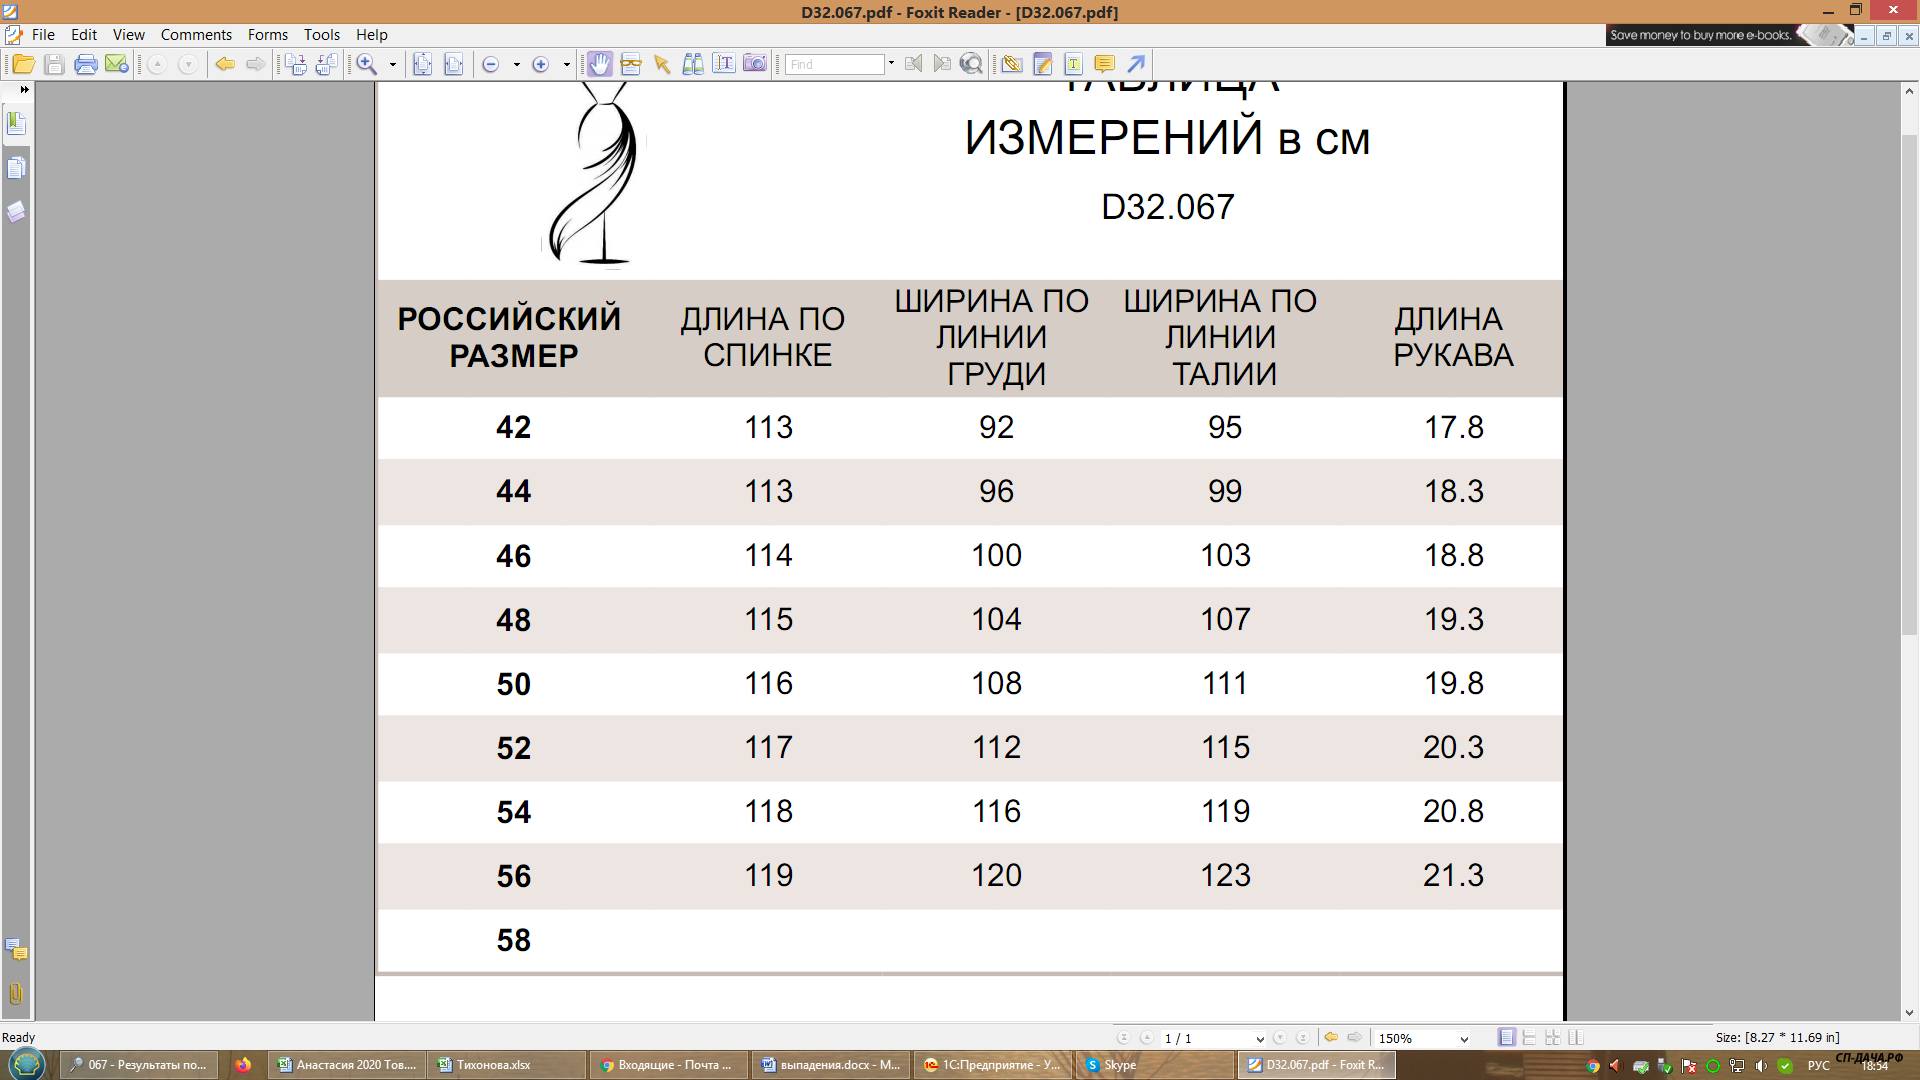
Task: Select the Hand tool
Action: coord(599,65)
